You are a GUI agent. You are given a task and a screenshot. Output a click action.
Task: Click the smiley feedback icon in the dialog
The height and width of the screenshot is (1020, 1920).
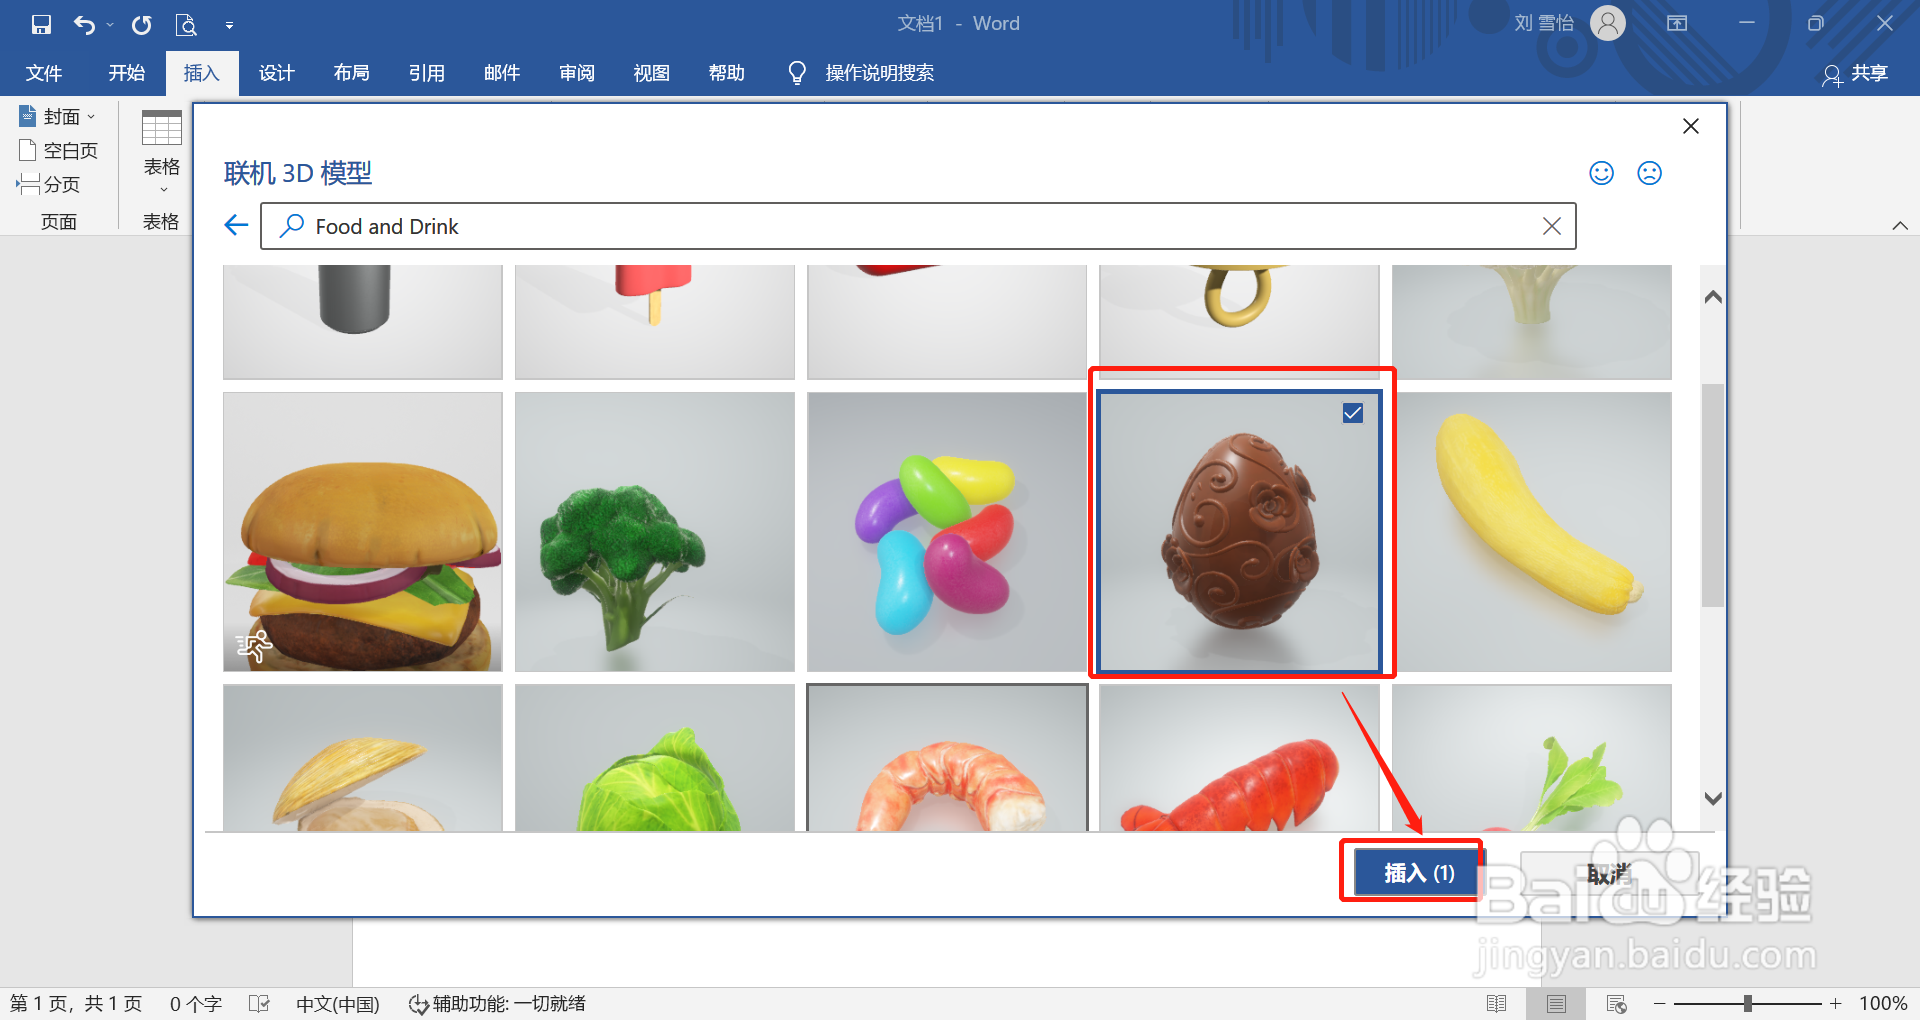1600,172
